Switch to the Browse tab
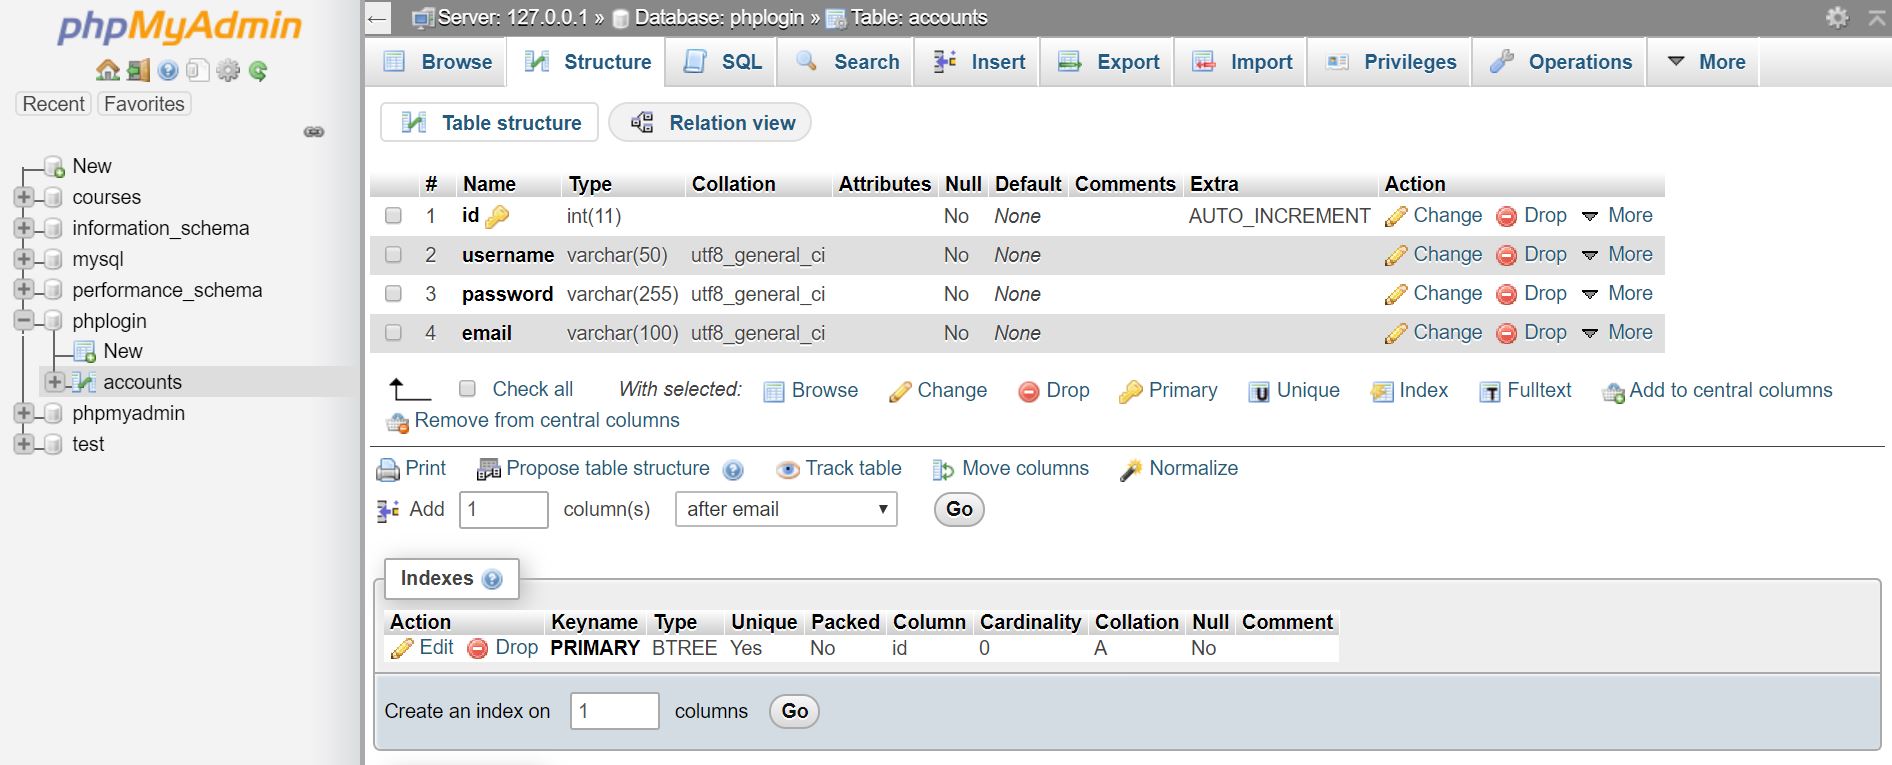The image size is (1892, 765). (x=437, y=62)
